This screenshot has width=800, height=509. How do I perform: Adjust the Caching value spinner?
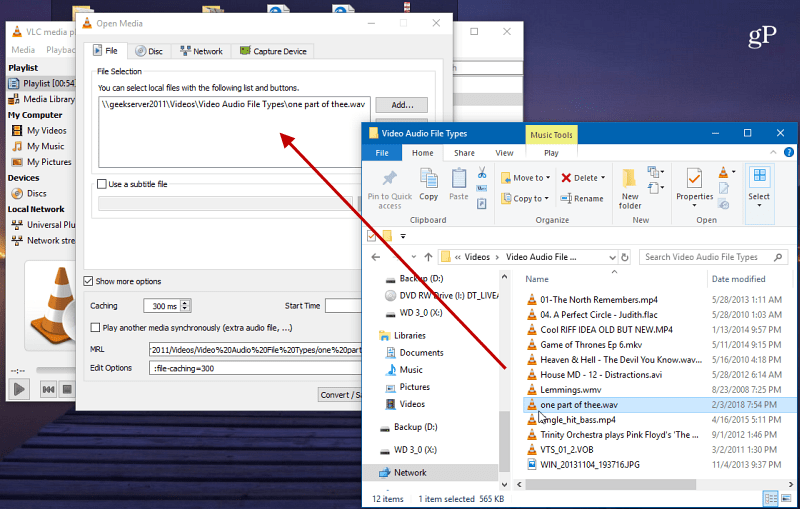click(x=185, y=306)
